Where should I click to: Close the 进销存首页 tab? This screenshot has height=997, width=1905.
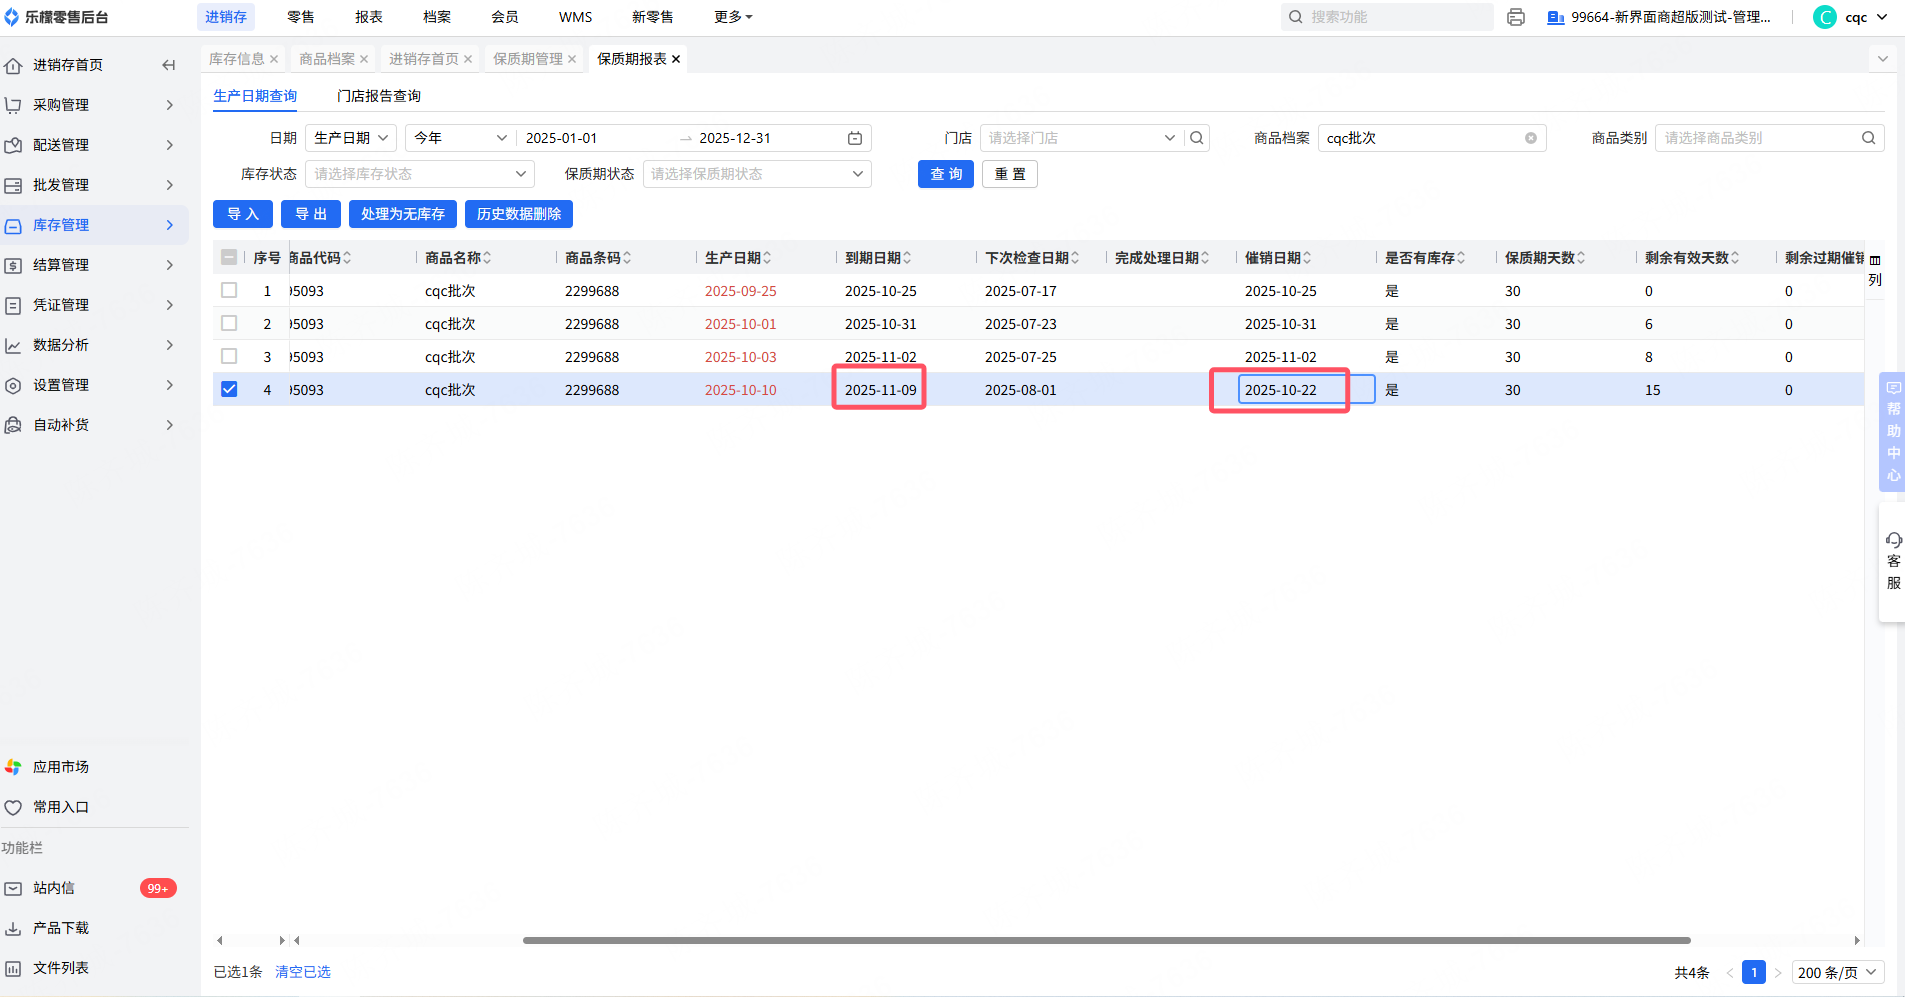point(468,59)
